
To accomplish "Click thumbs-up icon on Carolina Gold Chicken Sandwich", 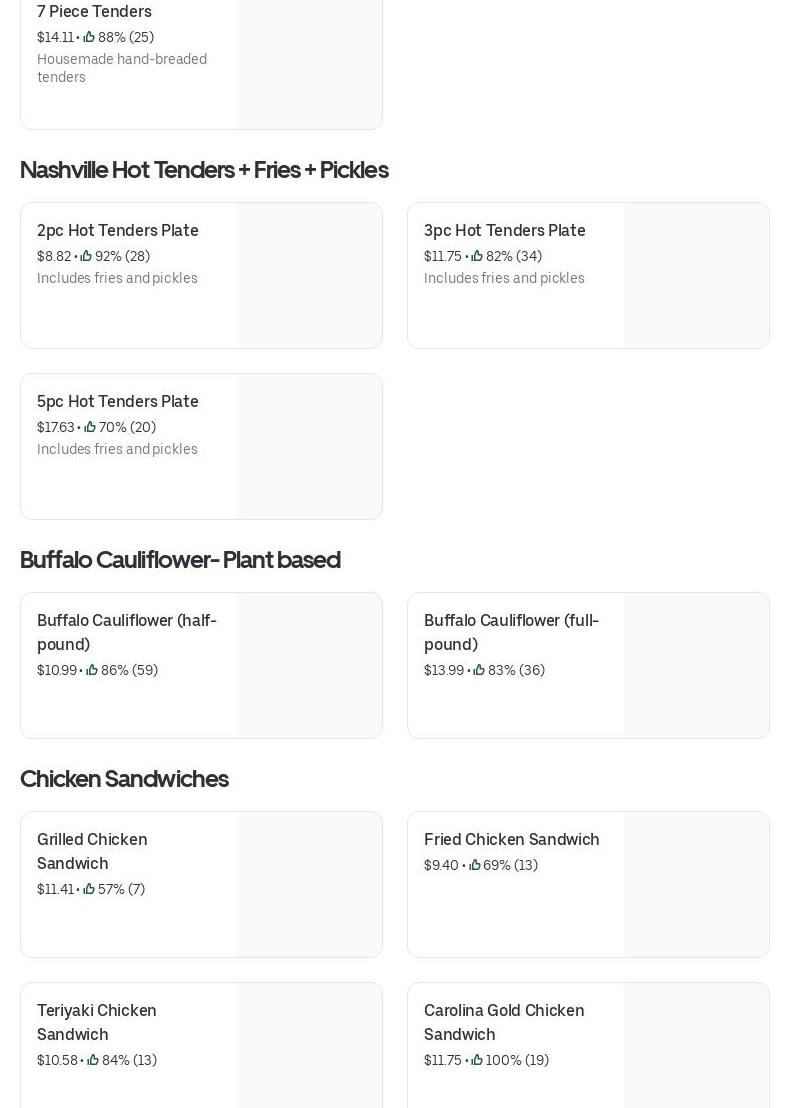I will pyautogui.click(x=477, y=1060).
